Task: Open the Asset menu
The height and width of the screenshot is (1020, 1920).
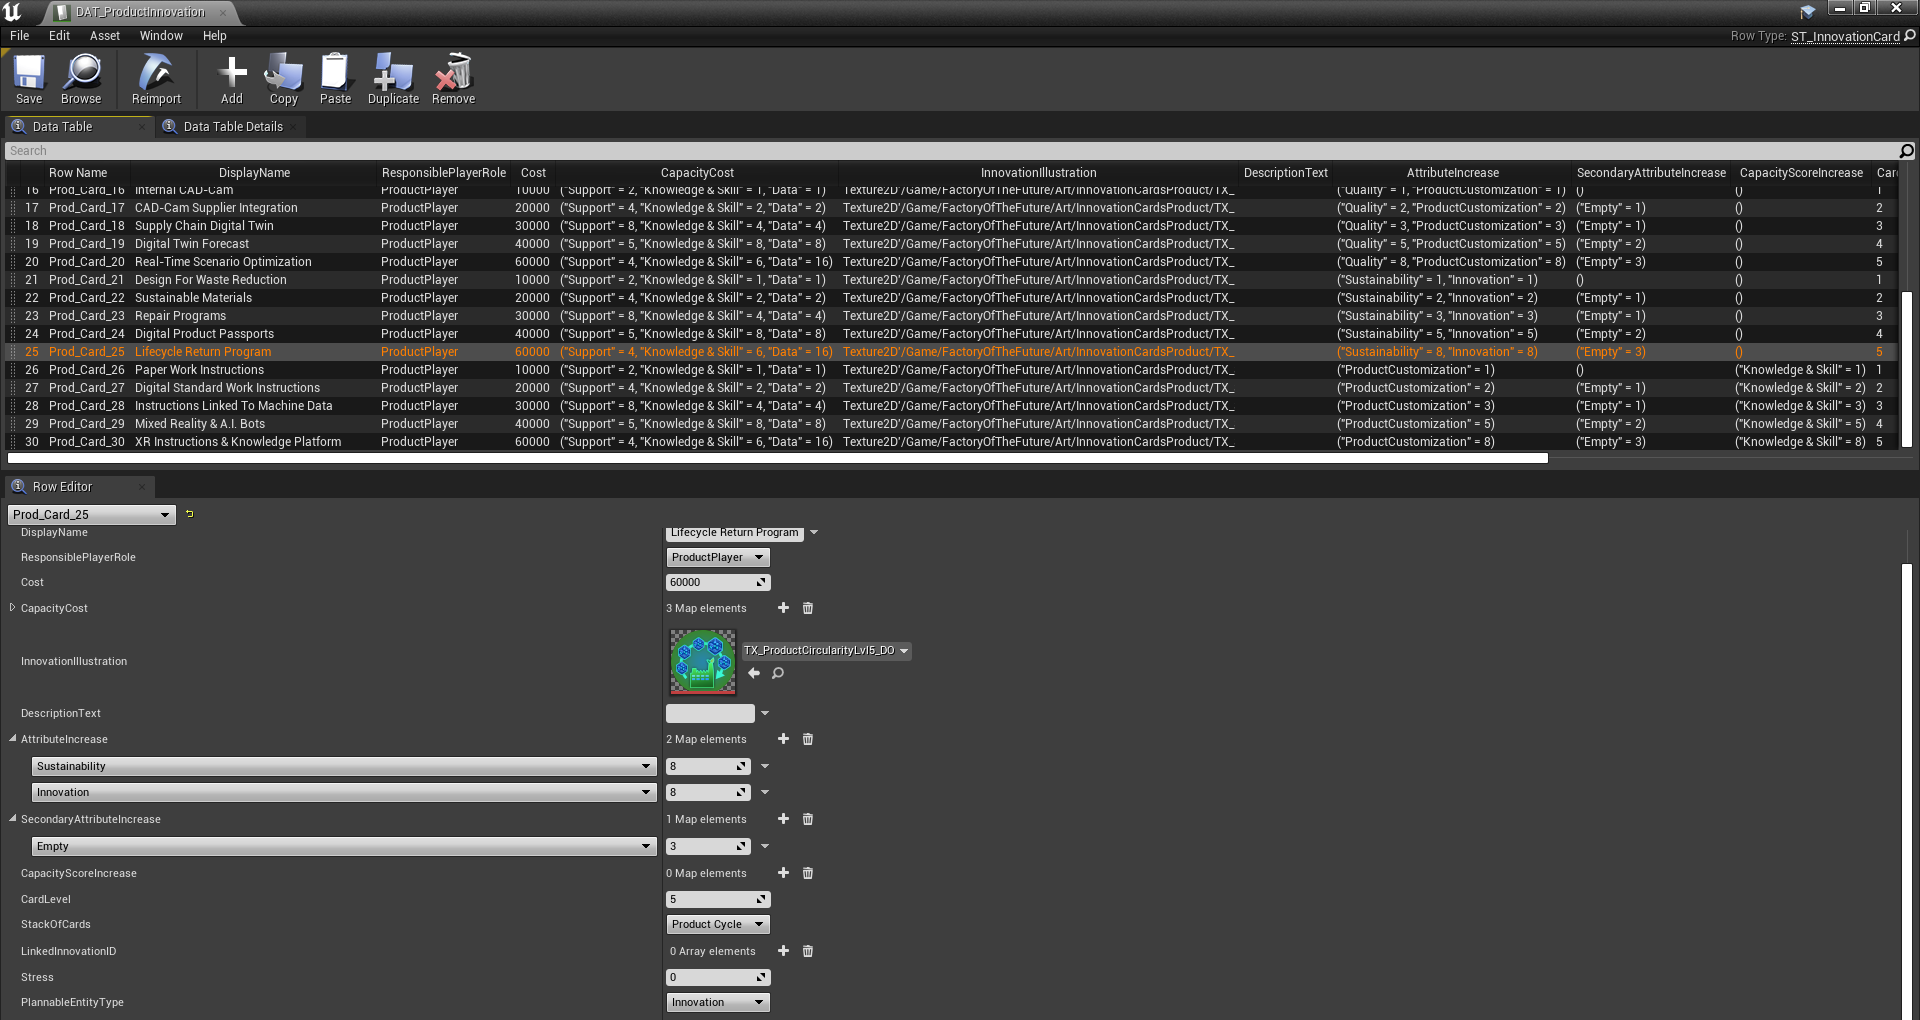Action: pyautogui.click(x=104, y=36)
